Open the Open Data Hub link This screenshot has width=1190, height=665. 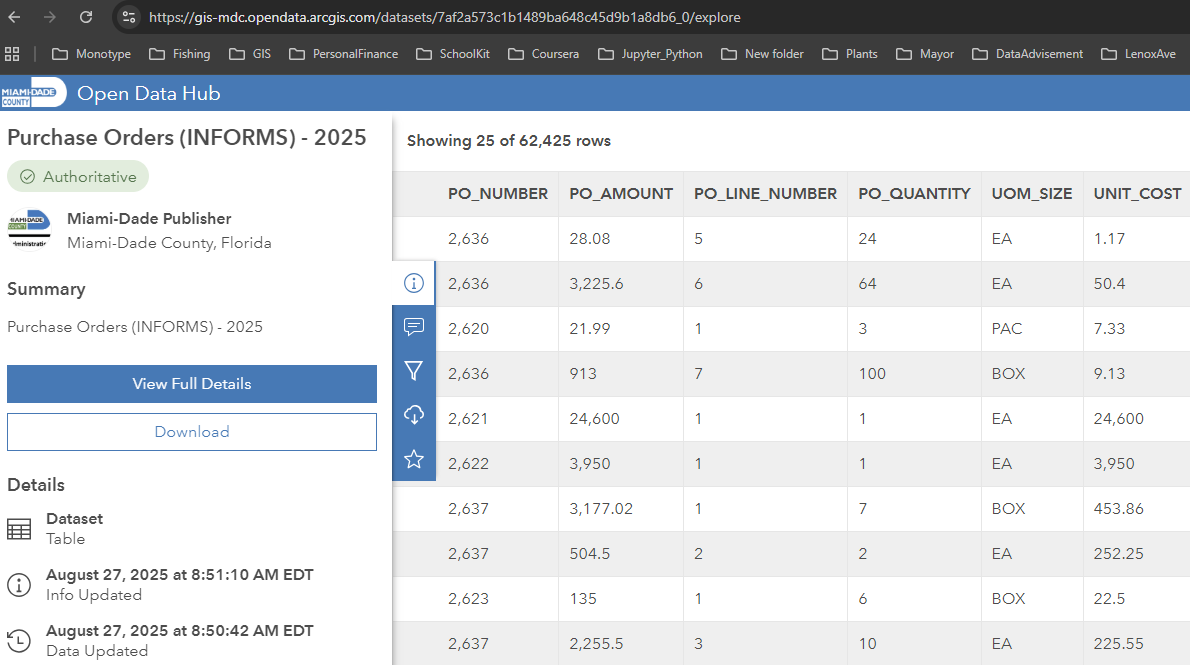point(149,94)
